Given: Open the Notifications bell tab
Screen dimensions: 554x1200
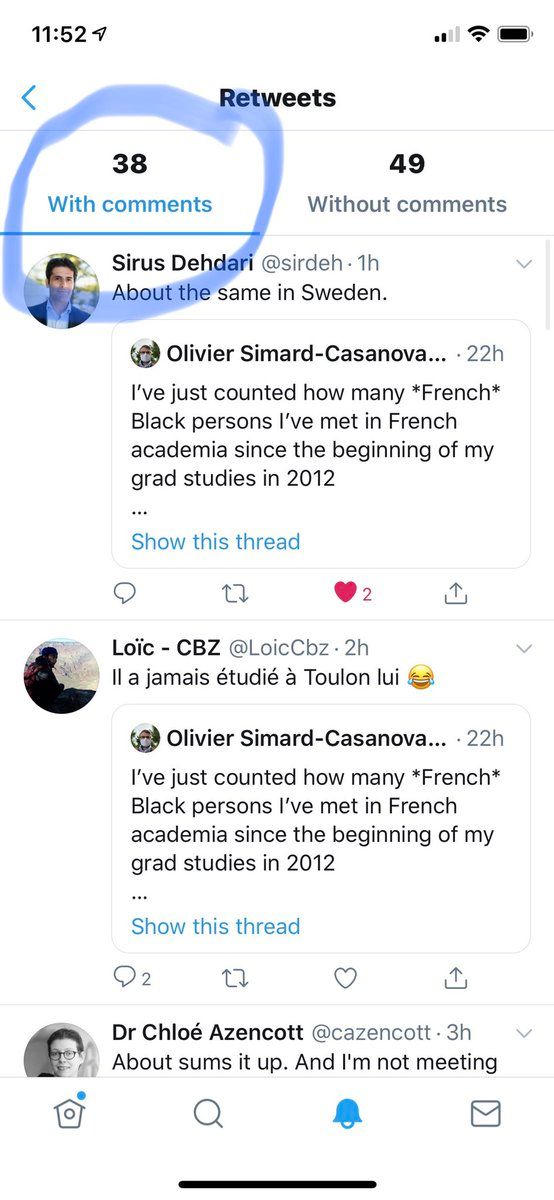Looking at the screenshot, I should tap(347, 1113).
